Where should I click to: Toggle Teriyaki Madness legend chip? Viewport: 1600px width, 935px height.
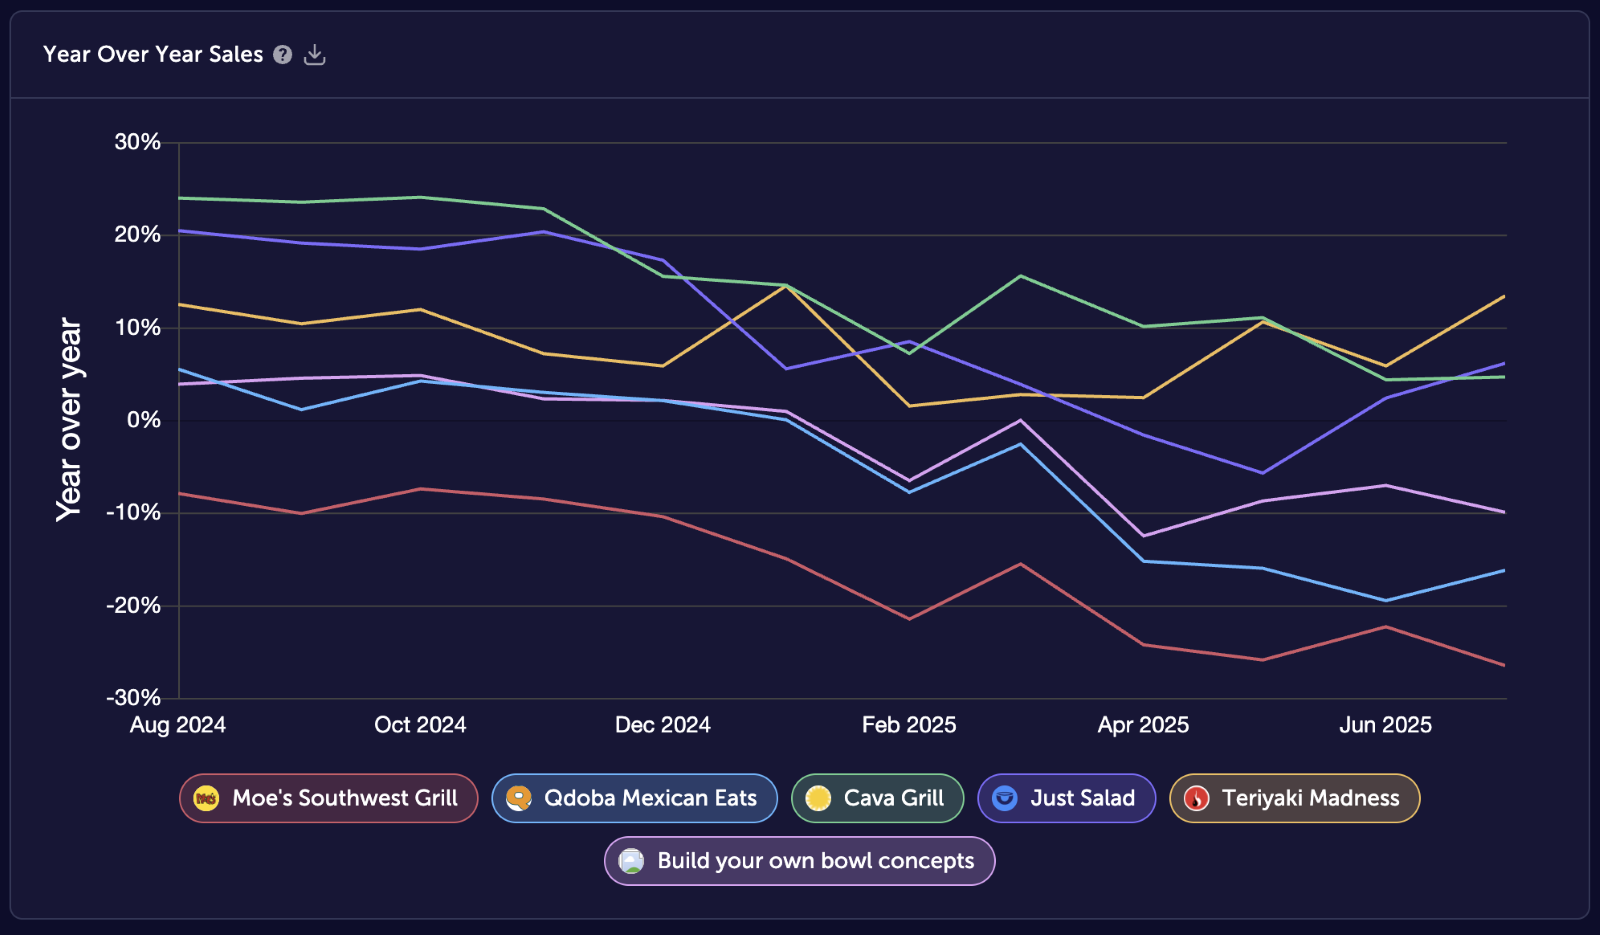tap(1294, 798)
